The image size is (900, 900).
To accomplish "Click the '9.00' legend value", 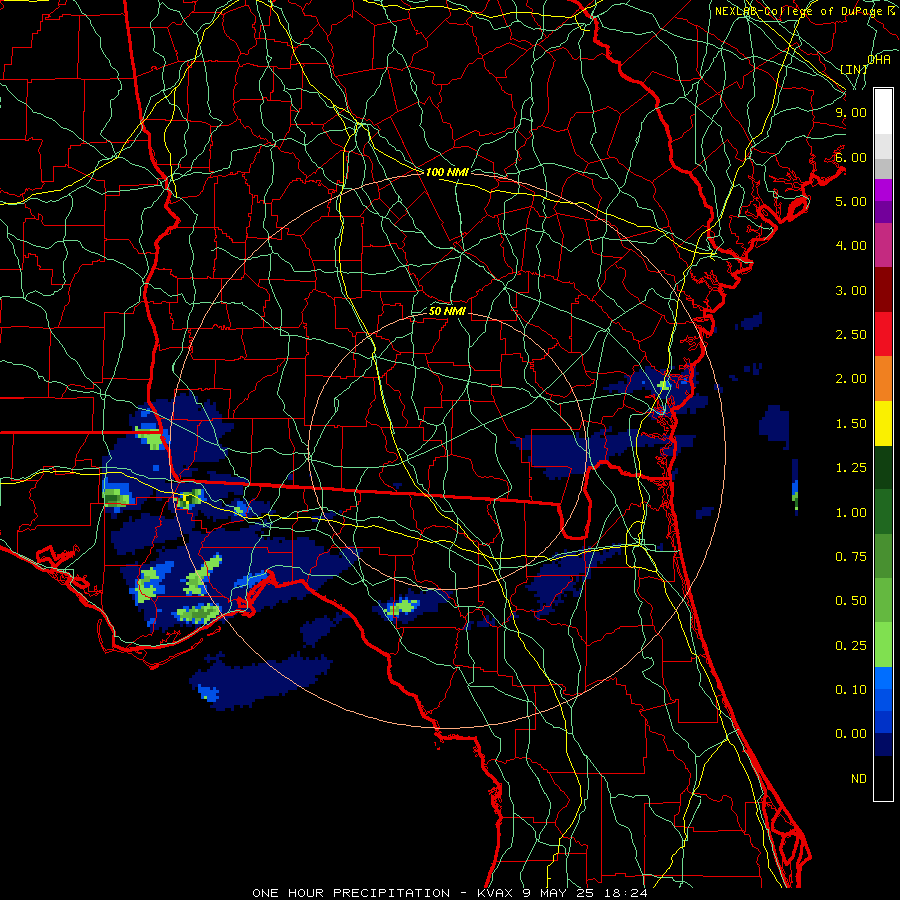I will (851, 112).
